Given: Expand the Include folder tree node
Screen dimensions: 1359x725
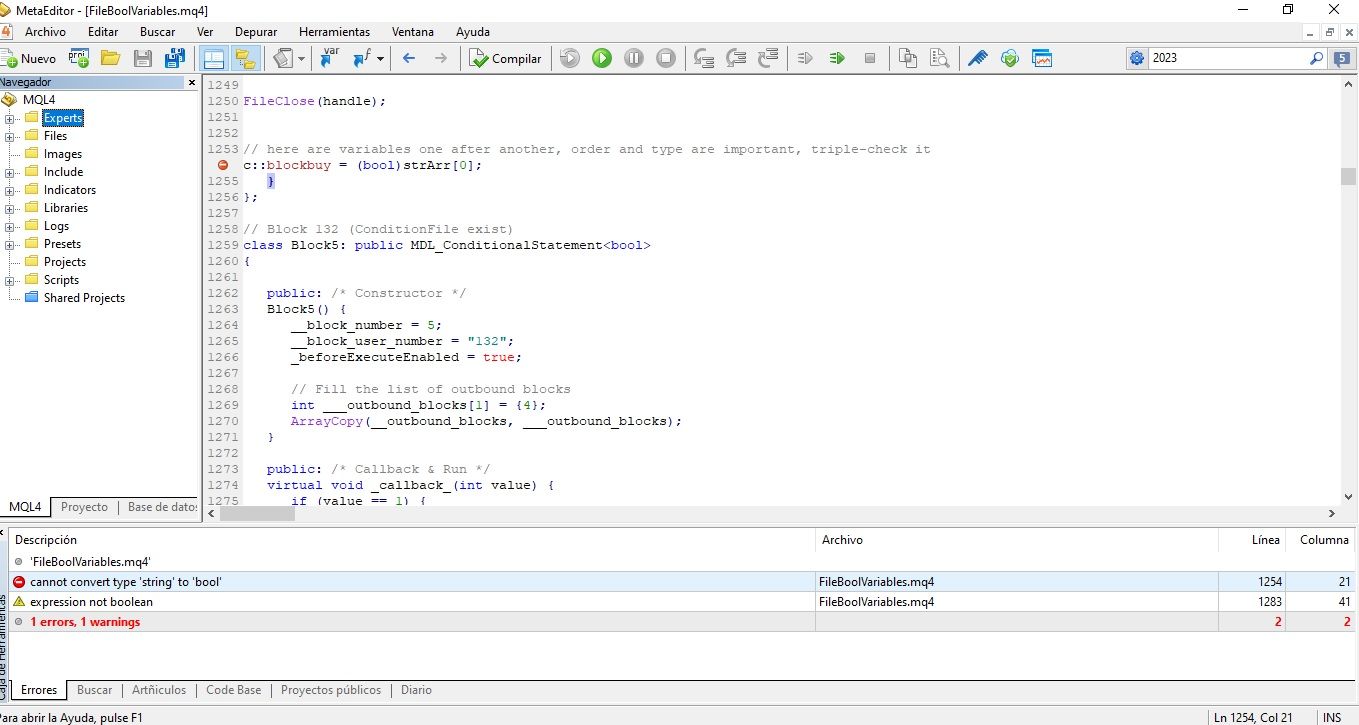Looking at the screenshot, I should coord(10,172).
